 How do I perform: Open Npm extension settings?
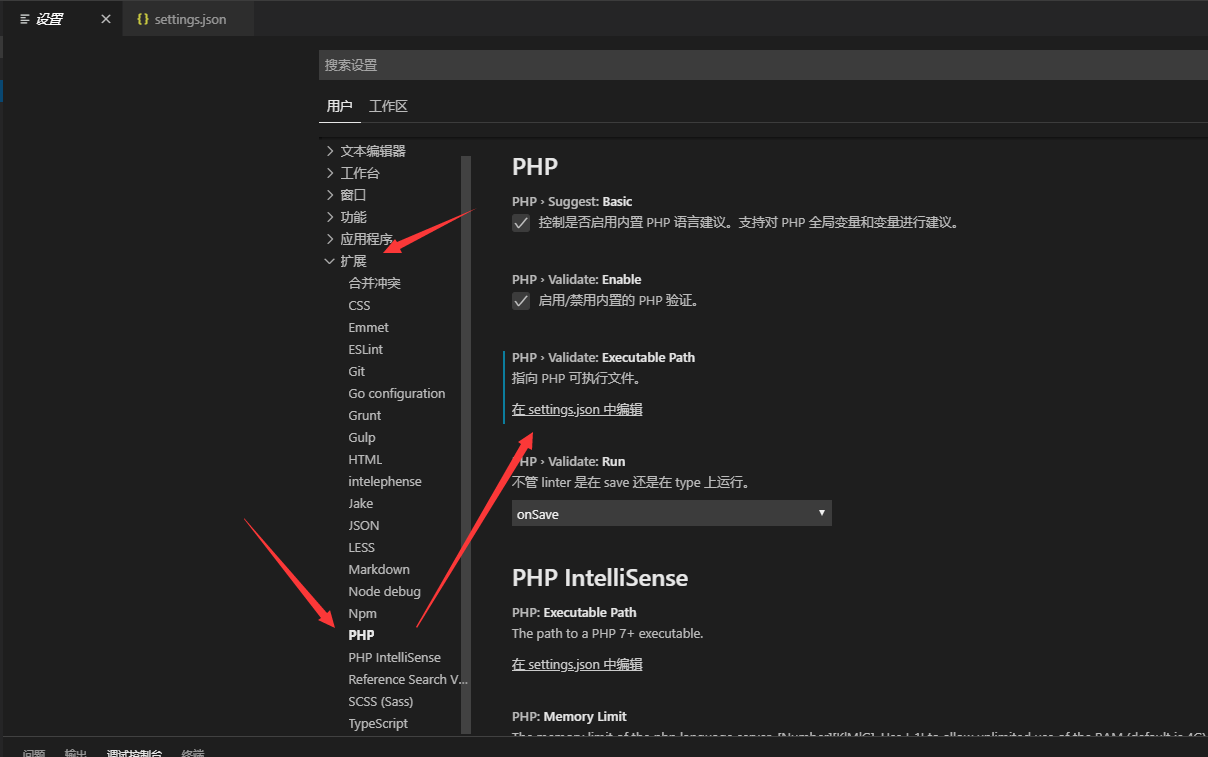(x=362, y=613)
